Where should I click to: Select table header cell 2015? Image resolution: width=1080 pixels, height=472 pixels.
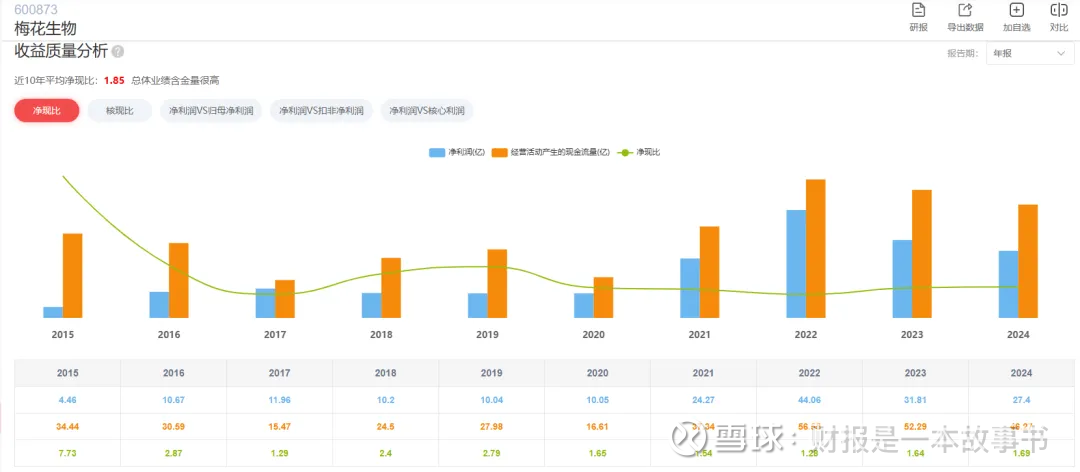pyautogui.click(x=68, y=373)
